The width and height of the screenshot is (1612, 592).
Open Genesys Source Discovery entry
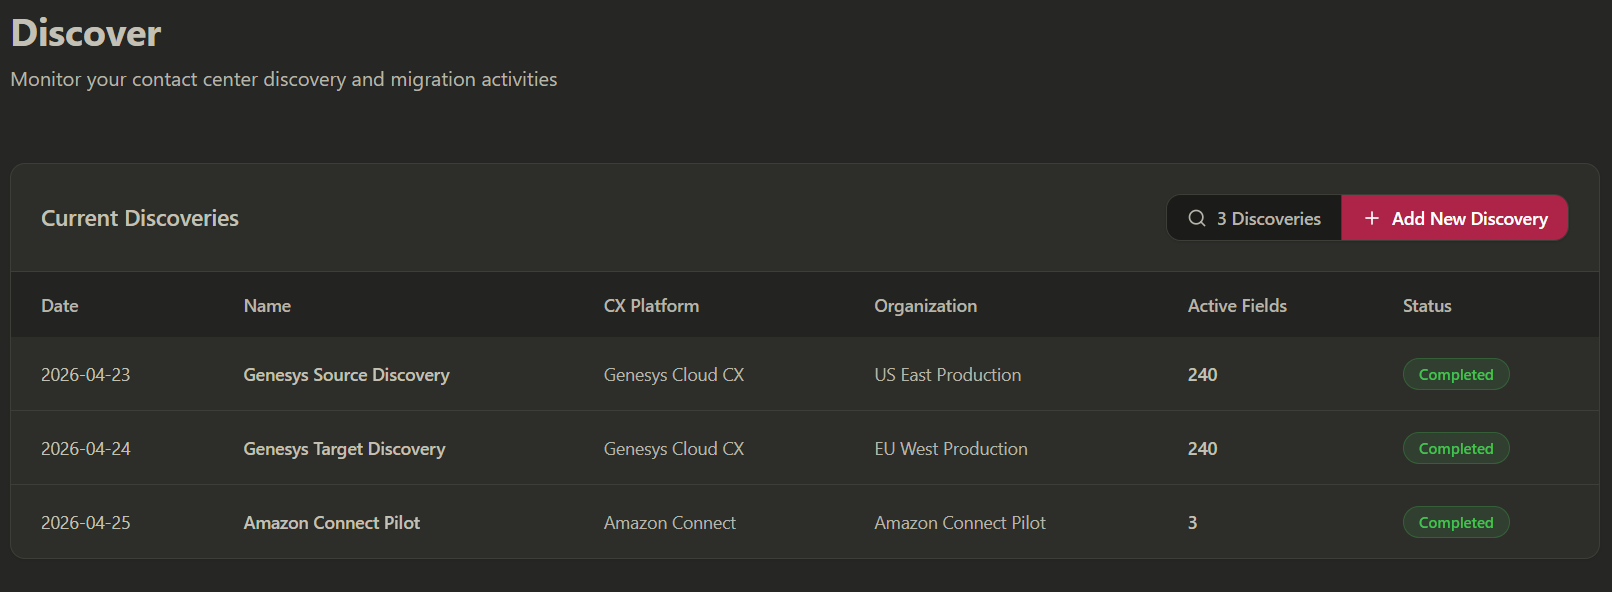[x=346, y=375]
